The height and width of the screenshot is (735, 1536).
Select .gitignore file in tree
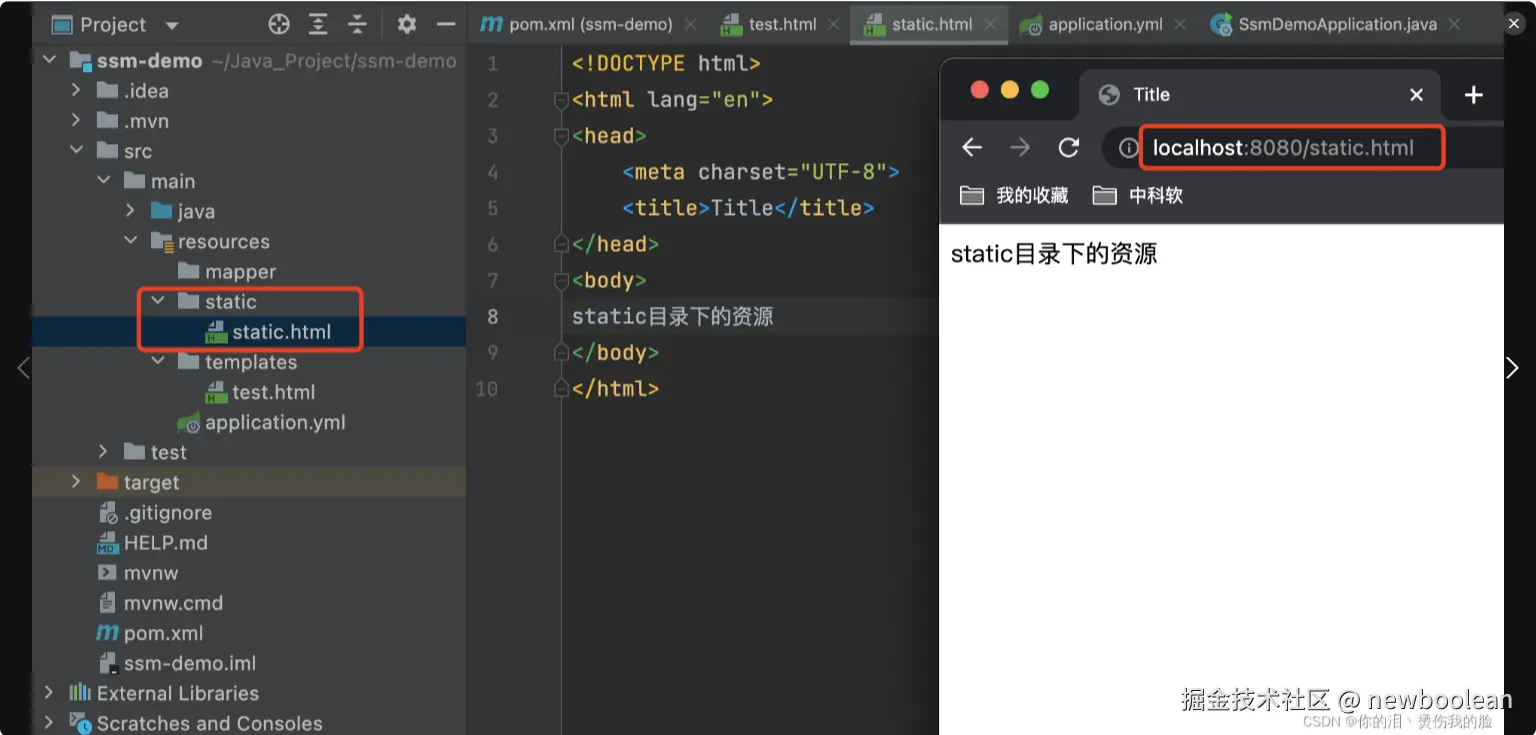154,513
